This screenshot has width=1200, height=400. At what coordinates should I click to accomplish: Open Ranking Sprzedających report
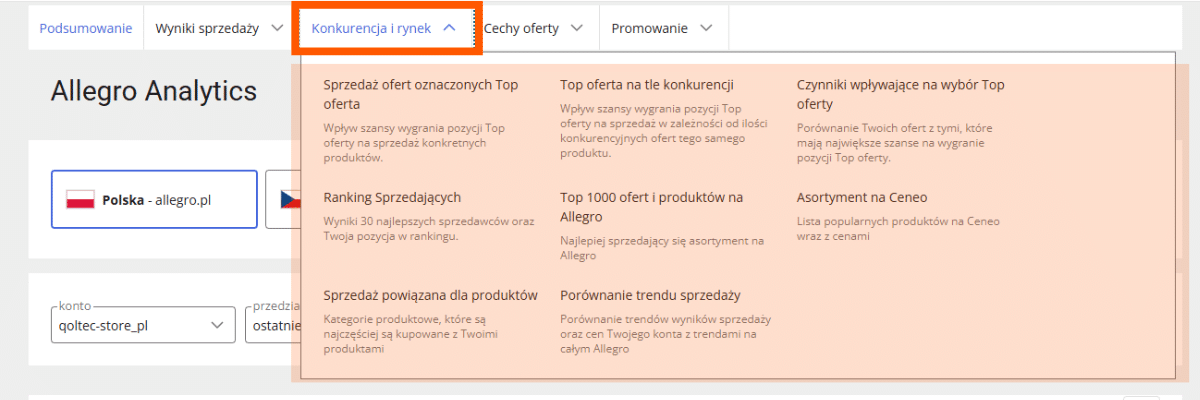392,197
